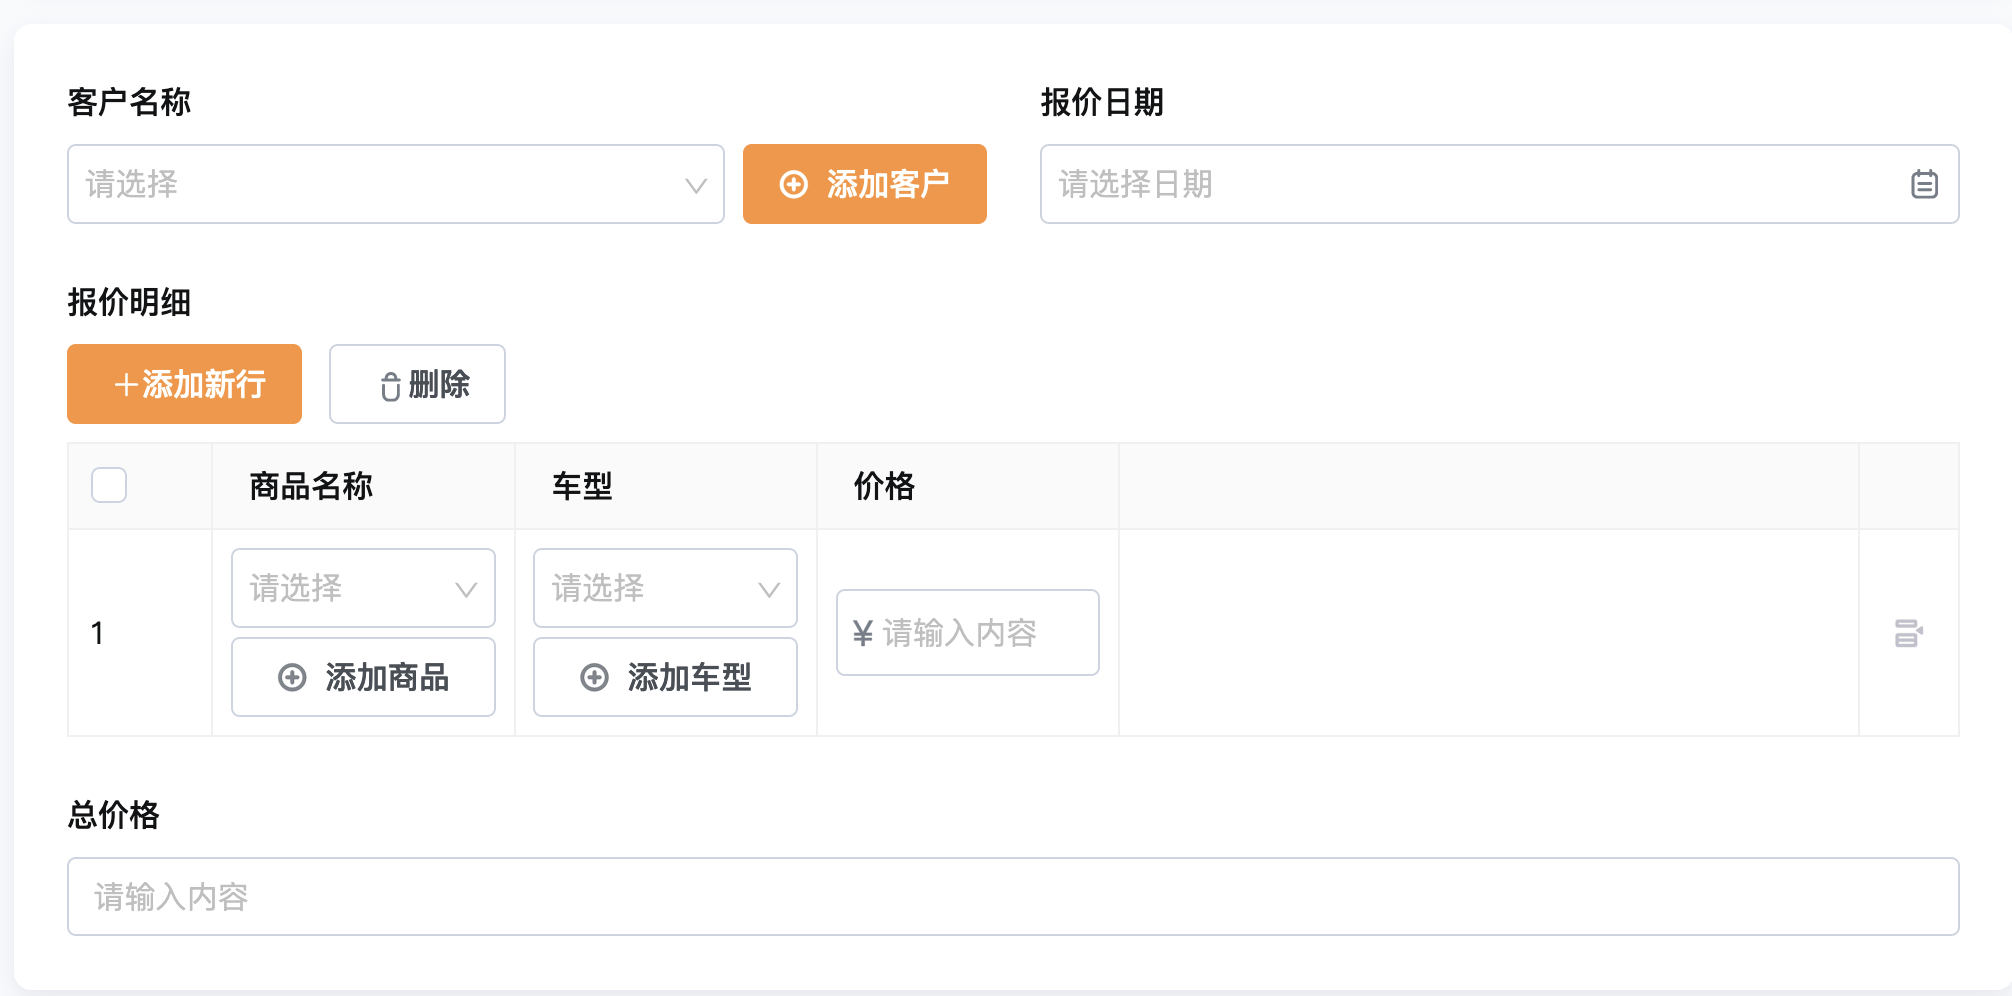Click the ¥ symbol in price field
The image size is (2012, 996).
pos(863,633)
